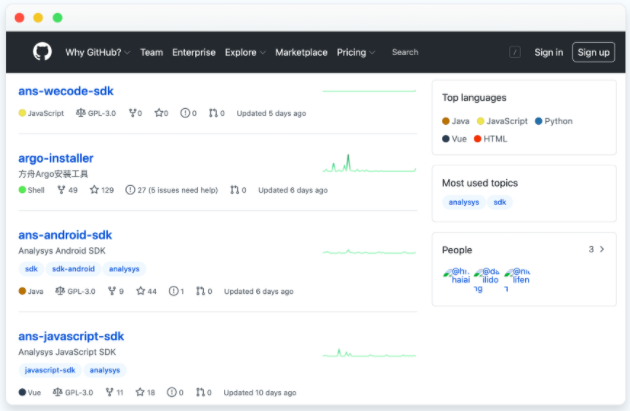
Task: Go to Enterprise in the navbar
Action: click(194, 52)
